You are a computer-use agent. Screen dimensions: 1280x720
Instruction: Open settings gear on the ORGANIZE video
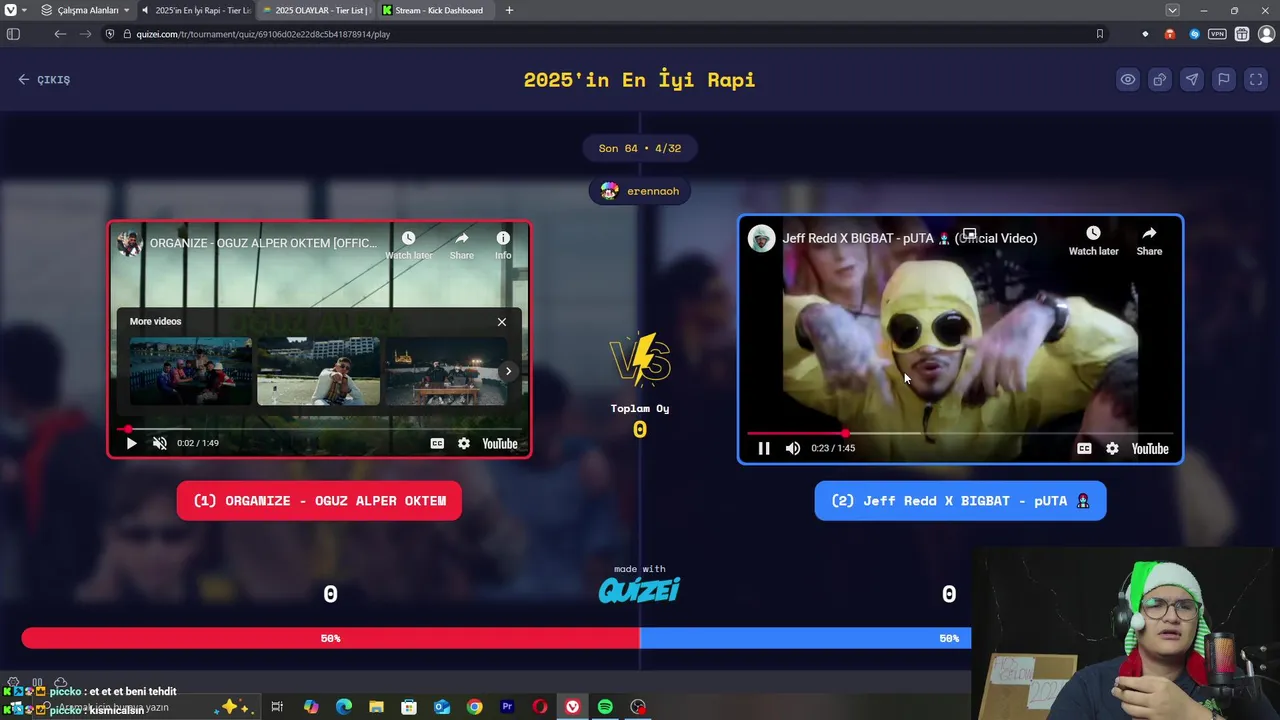[x=464, y=443]
